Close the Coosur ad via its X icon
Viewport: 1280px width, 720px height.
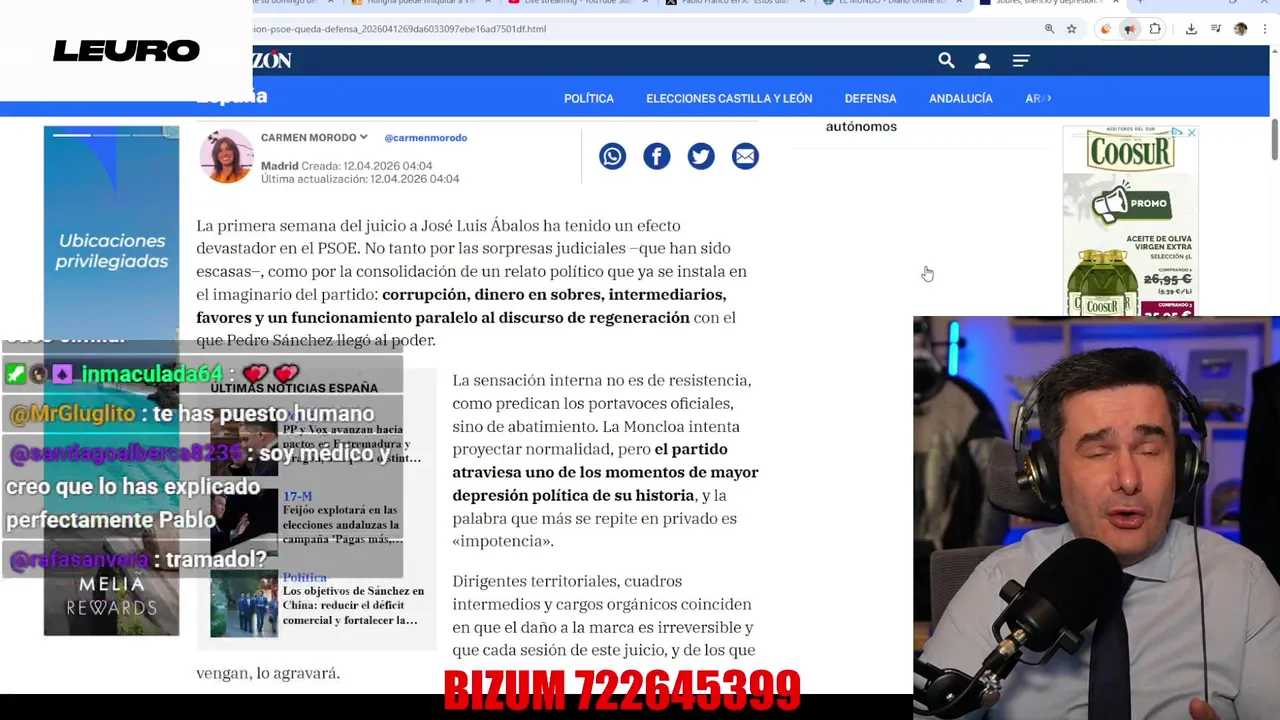1191,132
